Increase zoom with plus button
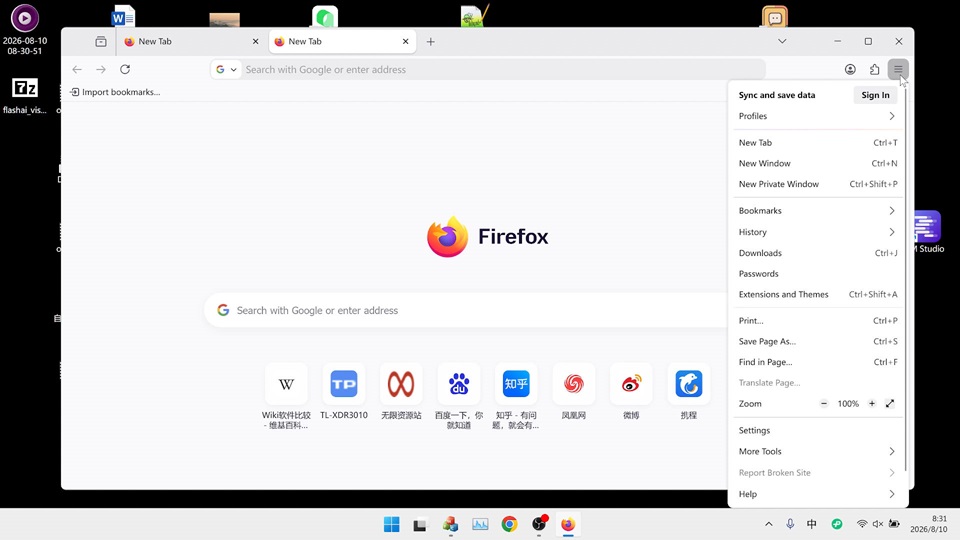The width and height of the screenshot is (960, 540). 872,403
